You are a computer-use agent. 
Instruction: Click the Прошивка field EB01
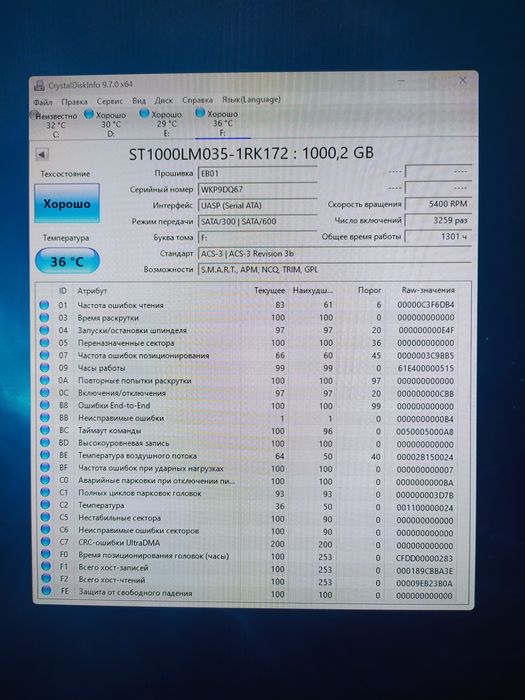pyautogui.click(x=257, y=174)
